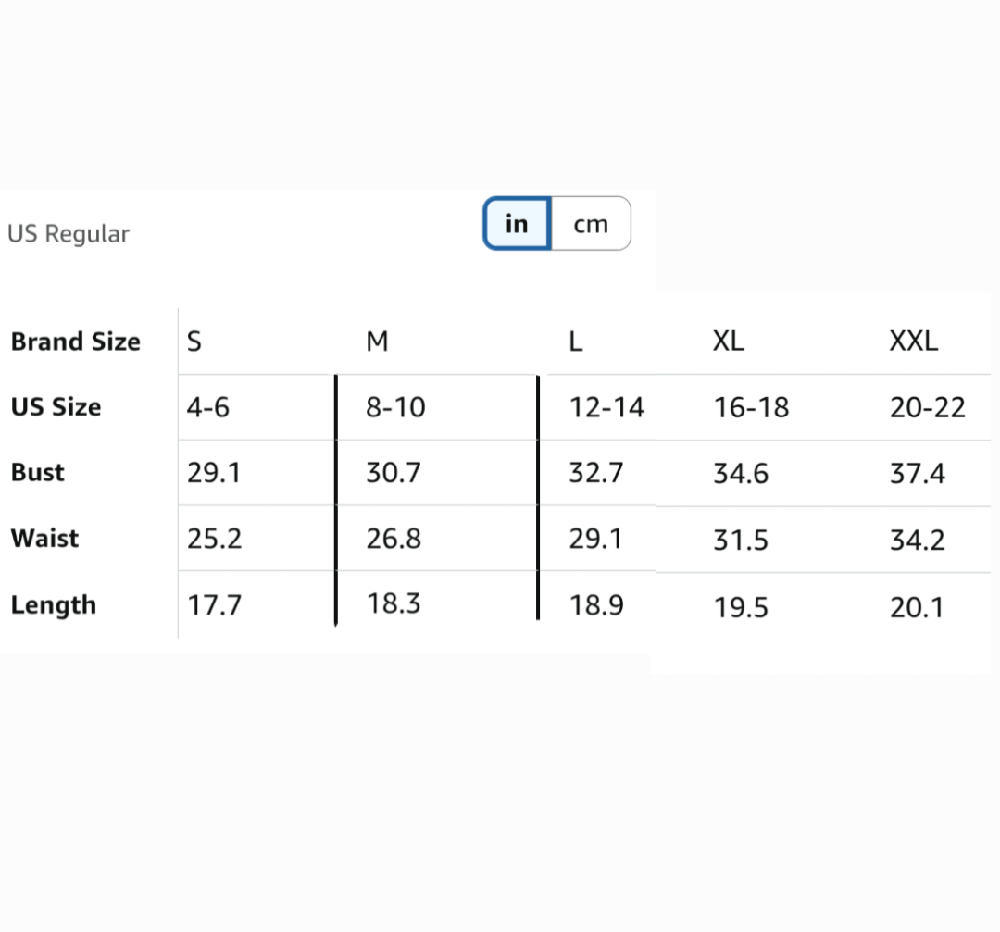Screen dimensions: 1000x932
Task: Click US size 20-22 cell
Action: click(x=927, y=408)
